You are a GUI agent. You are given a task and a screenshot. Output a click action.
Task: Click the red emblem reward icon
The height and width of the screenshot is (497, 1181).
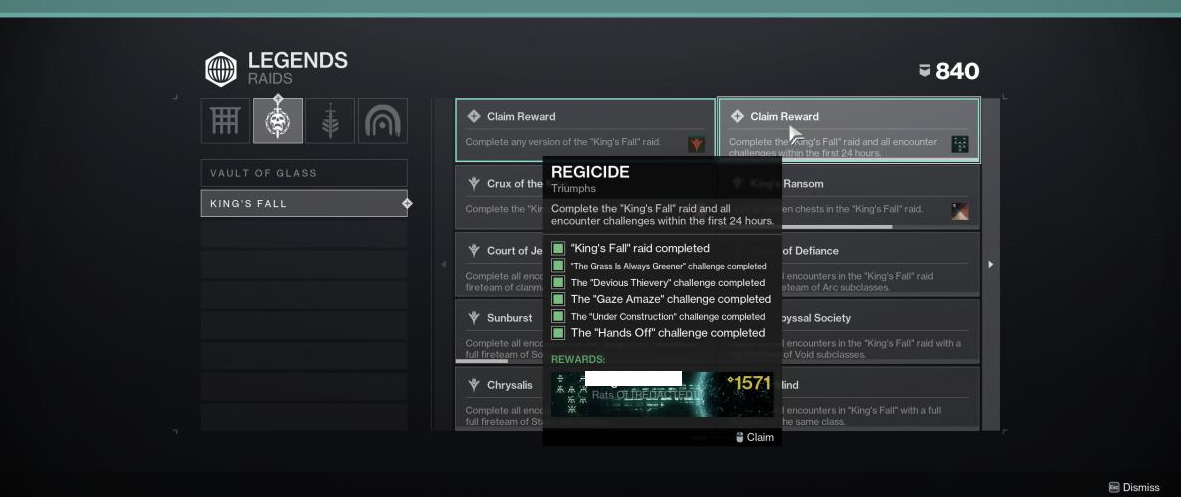(697, 144)
